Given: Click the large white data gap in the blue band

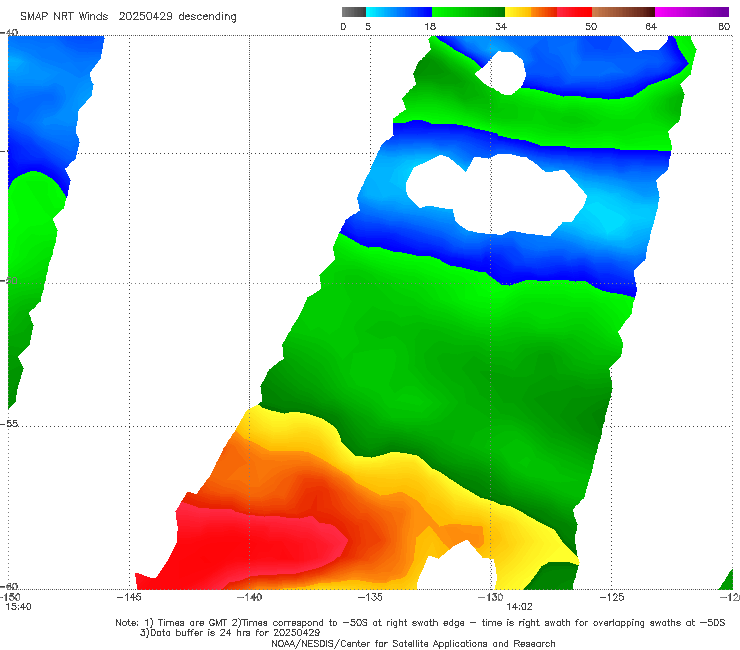Looking at the screenshot, I should pyautogui.click(x=496, y=194).
